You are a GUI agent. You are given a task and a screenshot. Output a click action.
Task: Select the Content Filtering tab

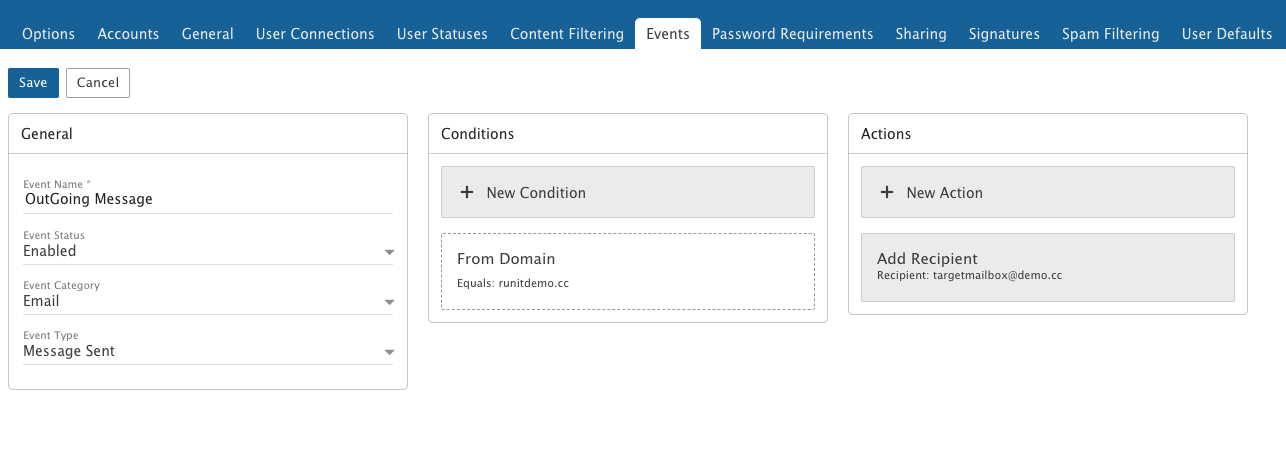click(566, 34)
